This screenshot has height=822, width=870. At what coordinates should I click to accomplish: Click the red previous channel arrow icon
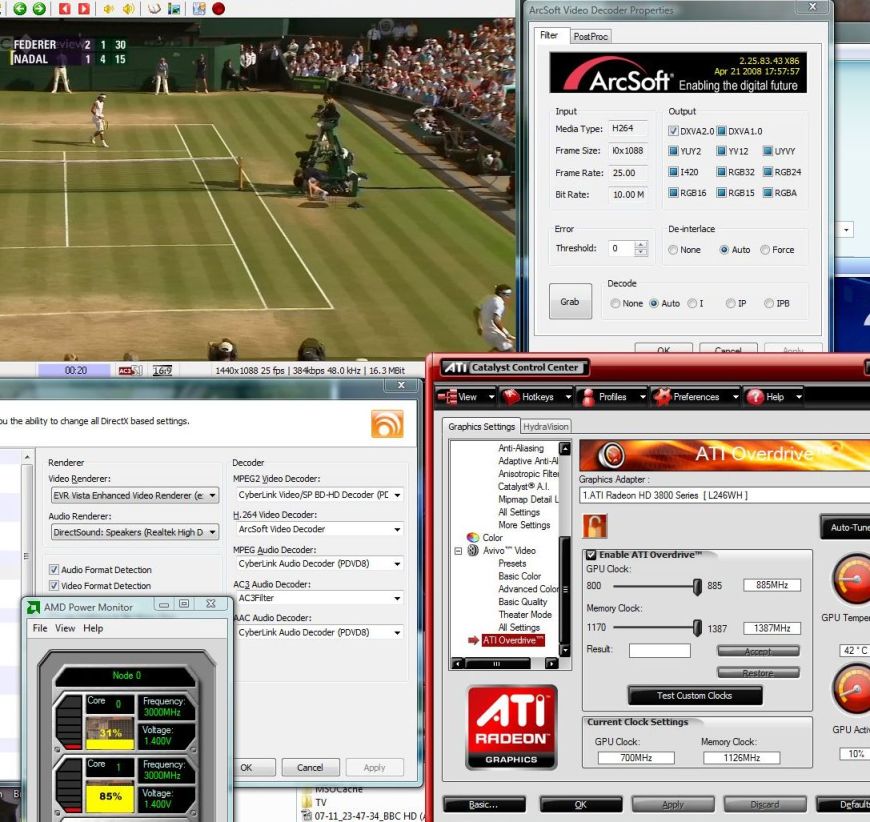coord(65,8)
